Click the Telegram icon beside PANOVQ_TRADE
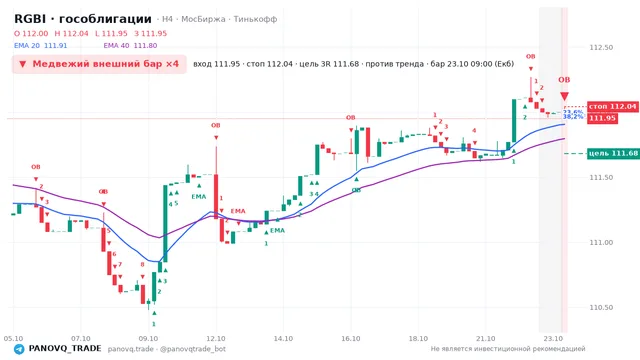The width and height of the screenshot is (640, 360). tap(19, 349)
